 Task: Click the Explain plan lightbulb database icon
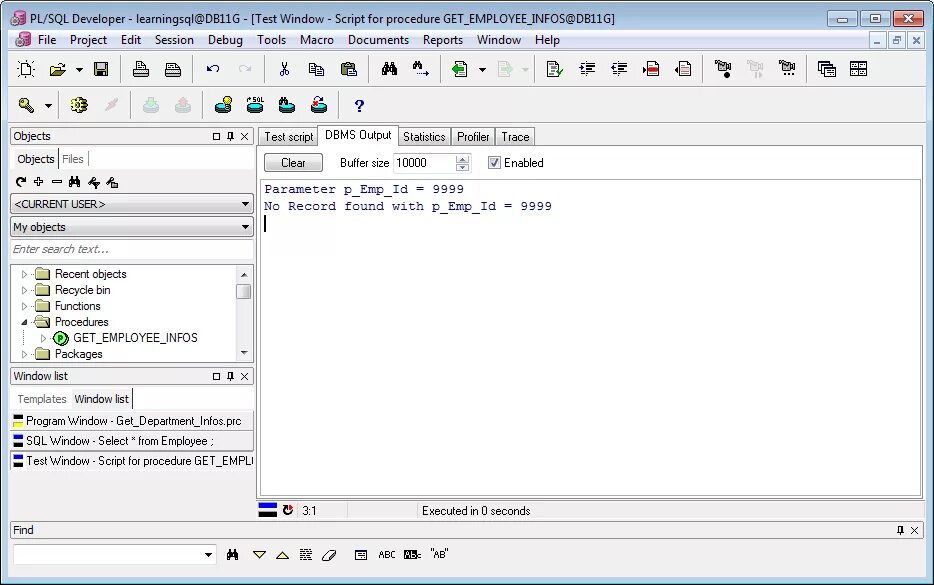click(x=223, y=105)
